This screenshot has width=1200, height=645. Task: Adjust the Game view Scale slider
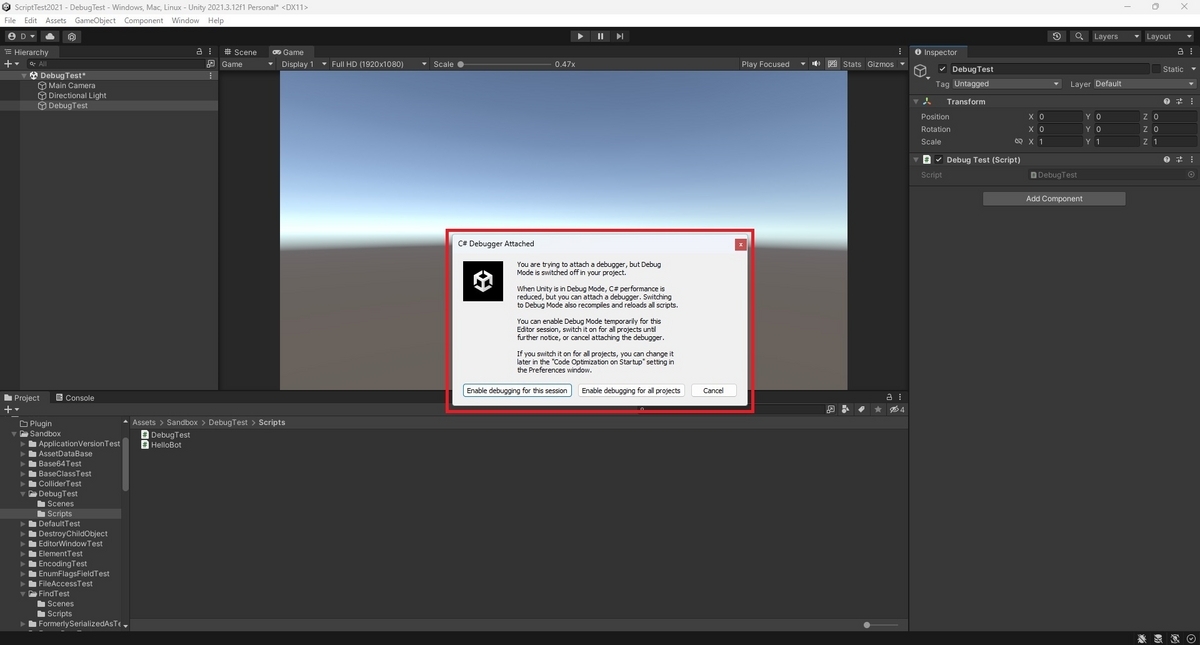(x=505, y=64)
